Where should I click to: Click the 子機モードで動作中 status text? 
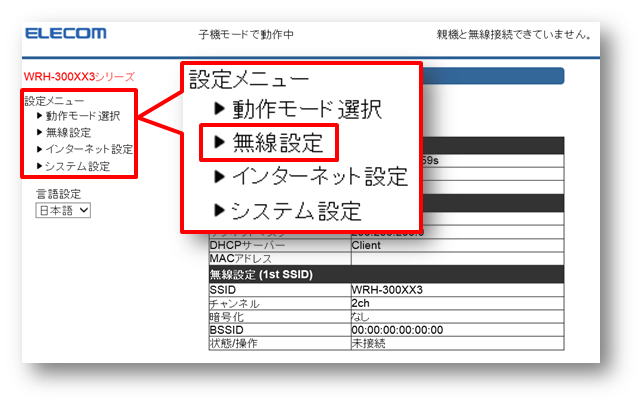click(246, 34)
